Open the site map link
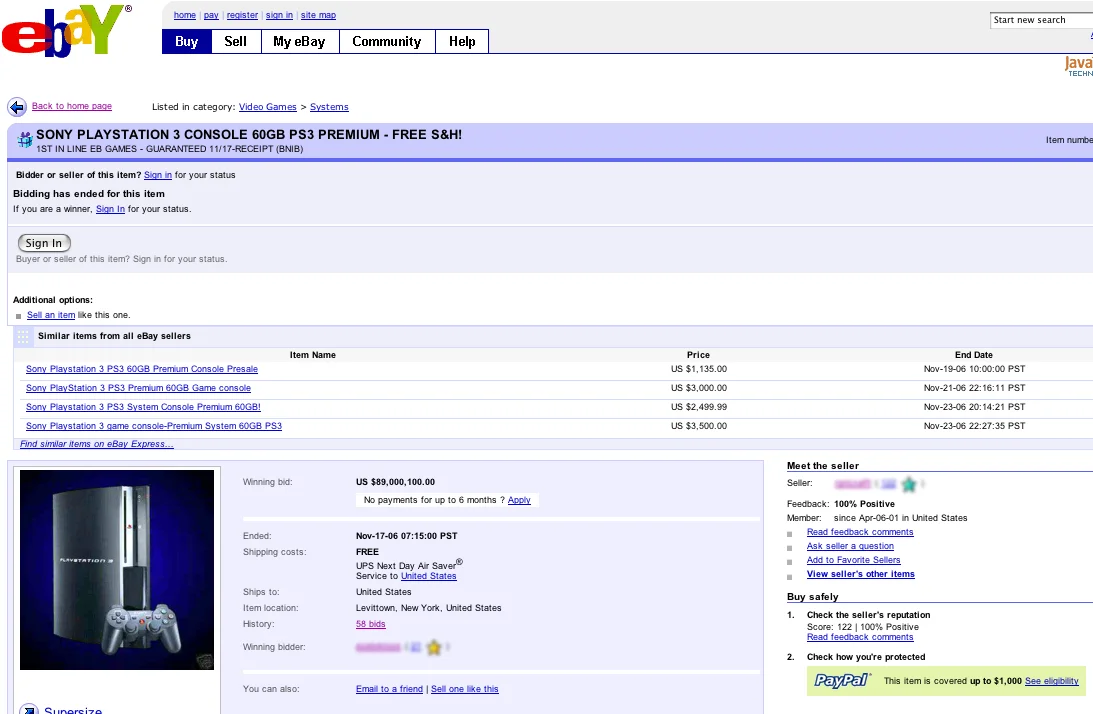 (x=319, y=15)
